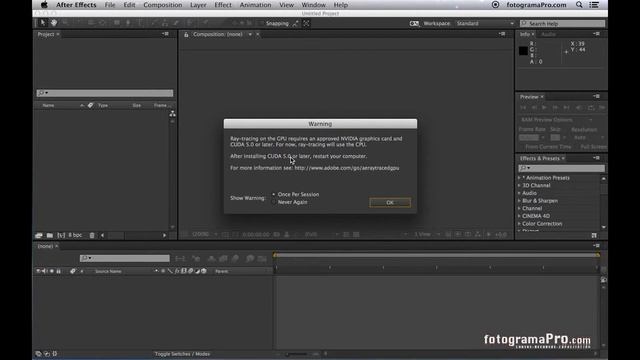
Task: Enable the Snapping checkbox in toolbar
Action: (x=262, y=24)
